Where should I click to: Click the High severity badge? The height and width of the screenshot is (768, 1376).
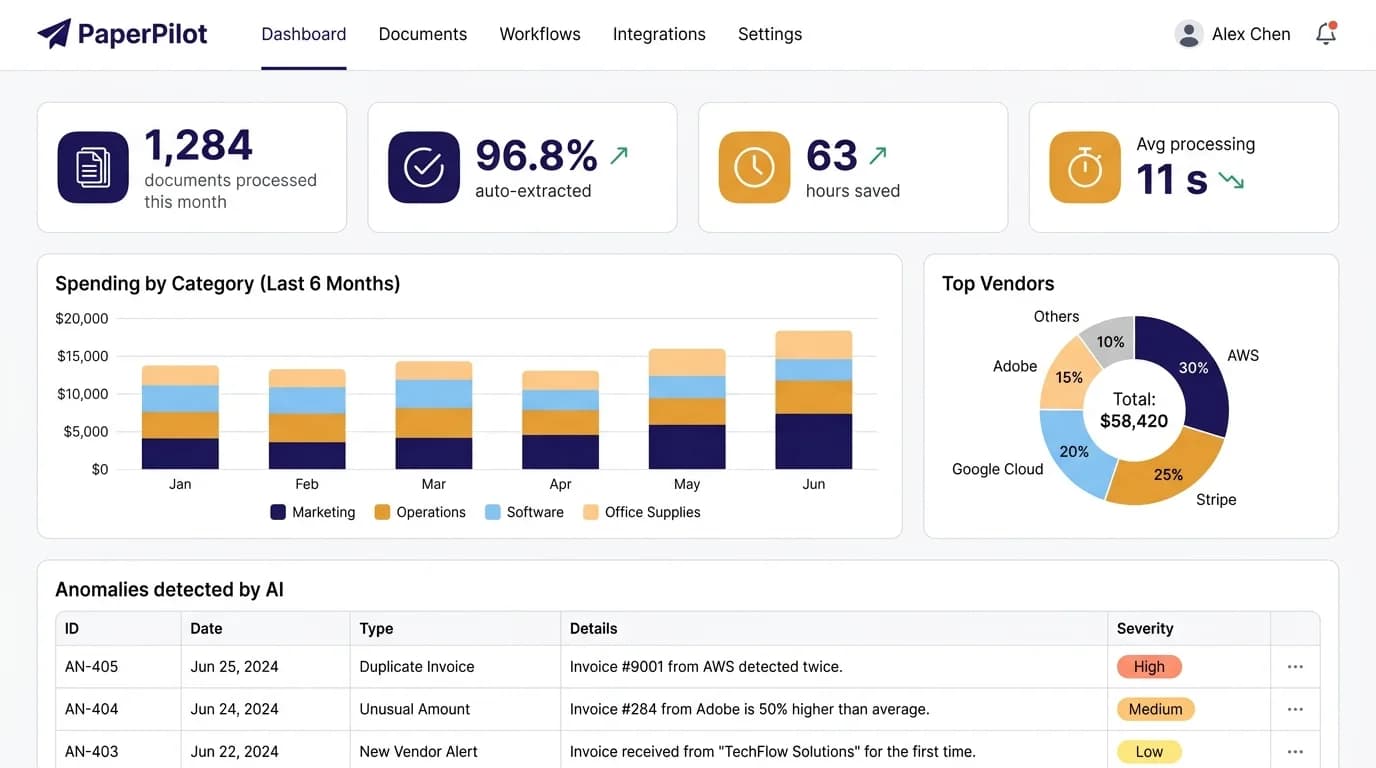coord(1149,667)
